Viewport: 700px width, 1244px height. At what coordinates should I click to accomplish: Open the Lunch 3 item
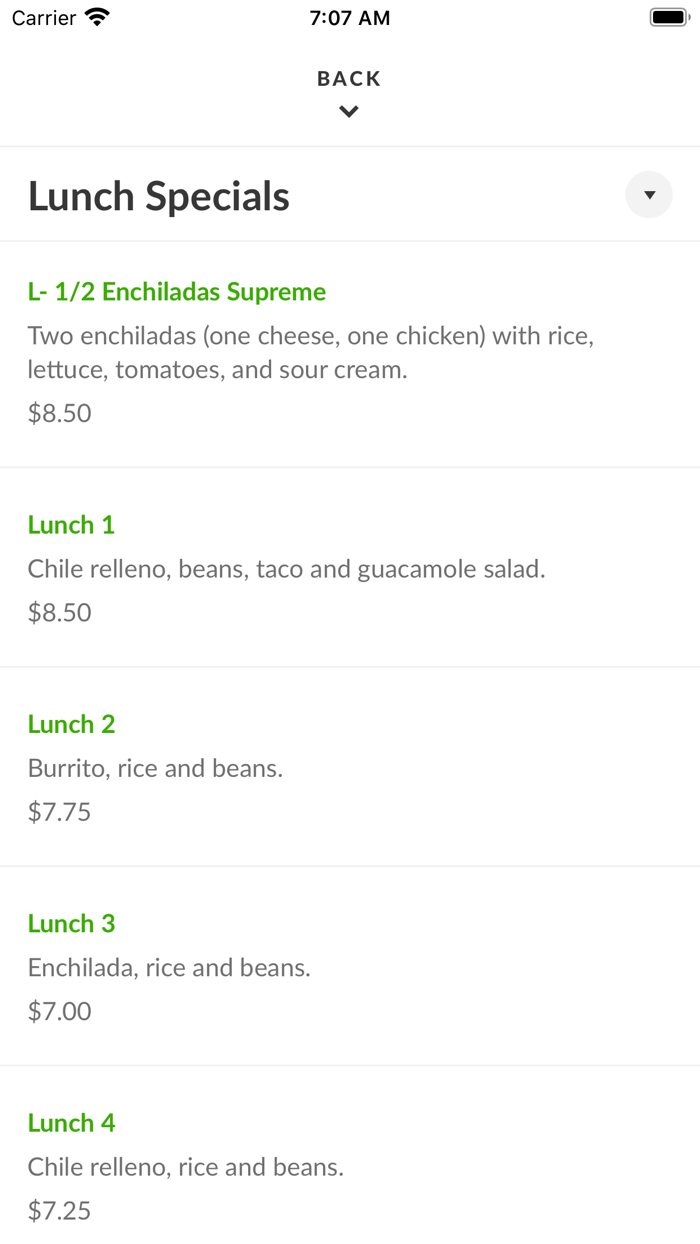pos(71,923)
